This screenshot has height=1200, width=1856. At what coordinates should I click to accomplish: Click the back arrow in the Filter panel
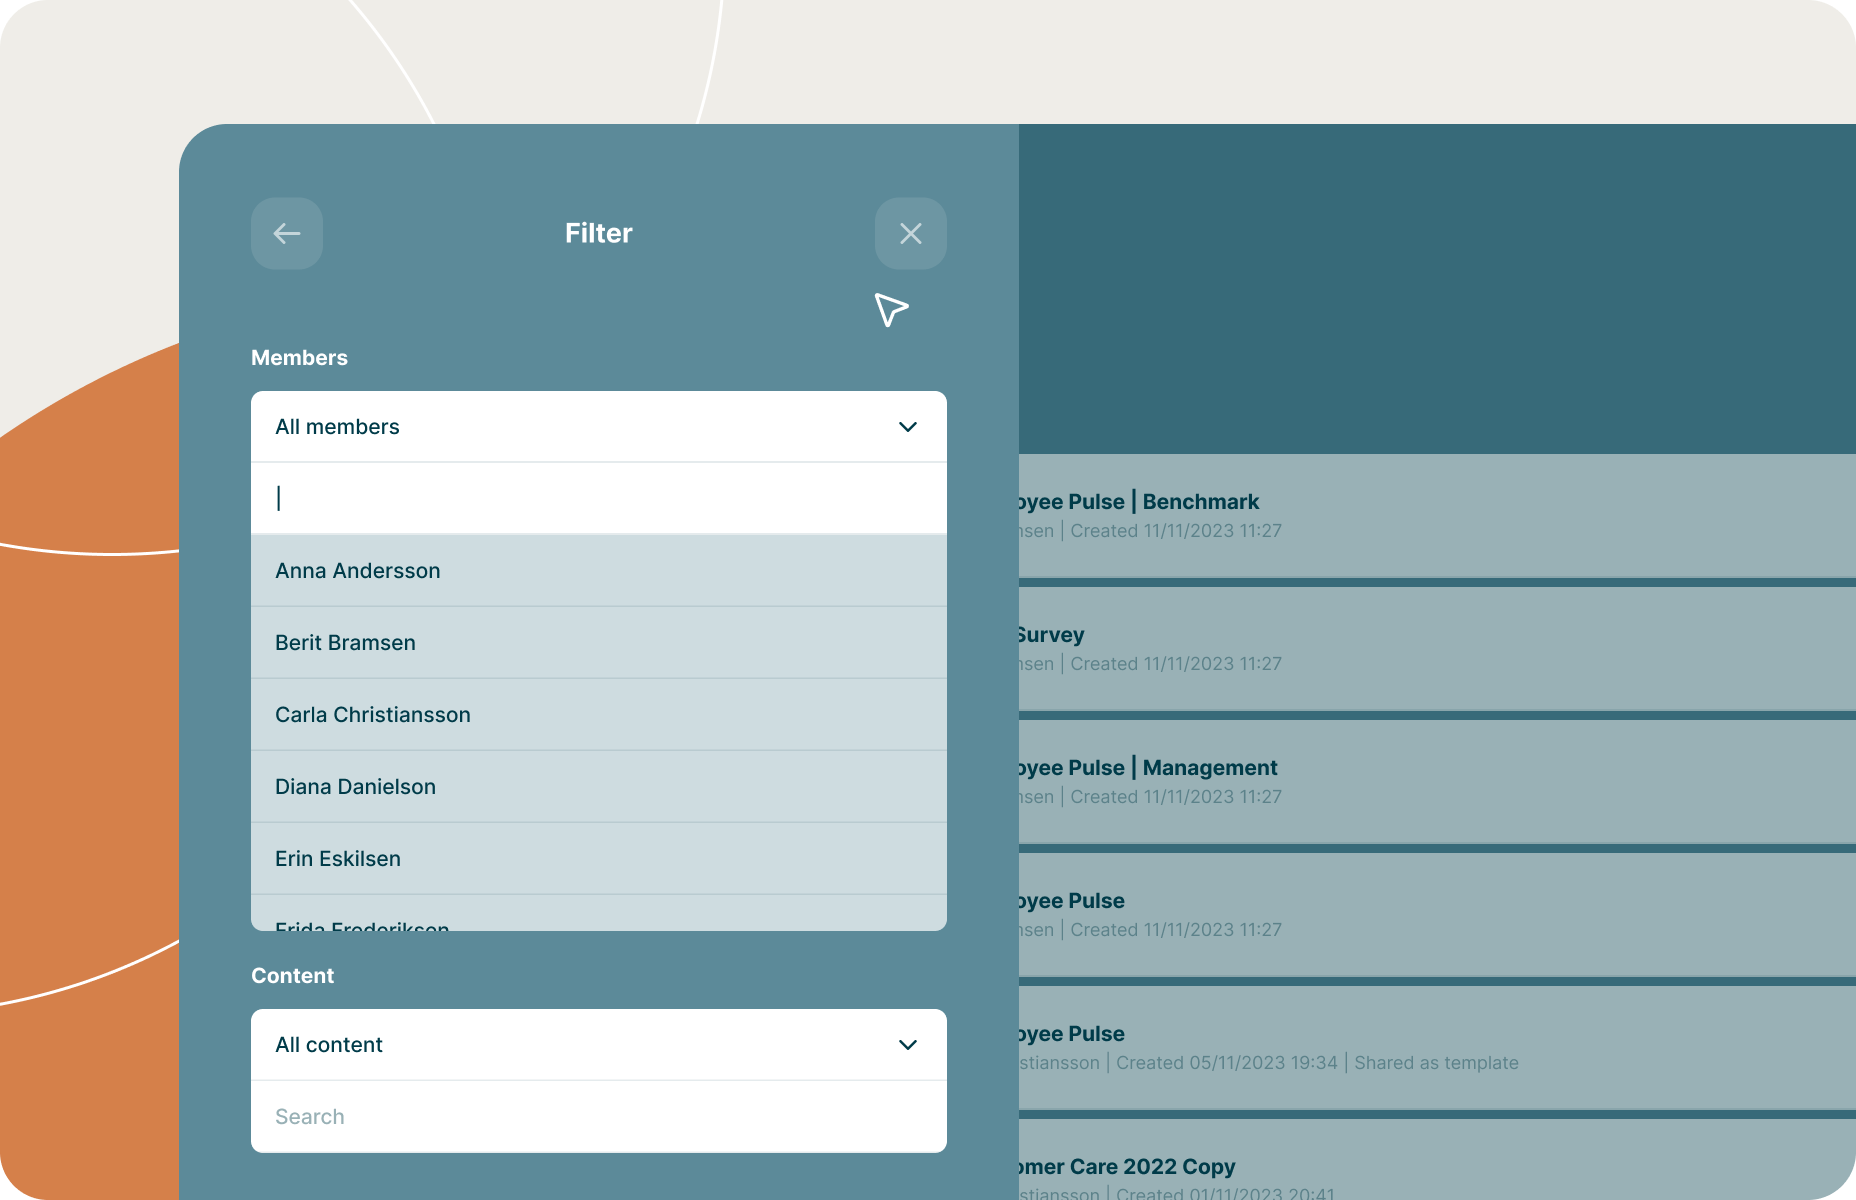click(287, 233)
